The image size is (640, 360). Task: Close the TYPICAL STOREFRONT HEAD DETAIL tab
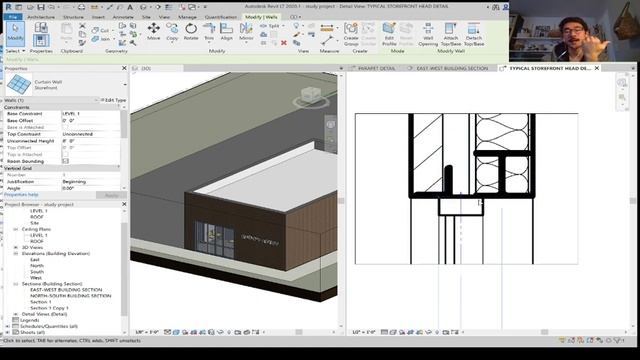(x=597, y=68)
